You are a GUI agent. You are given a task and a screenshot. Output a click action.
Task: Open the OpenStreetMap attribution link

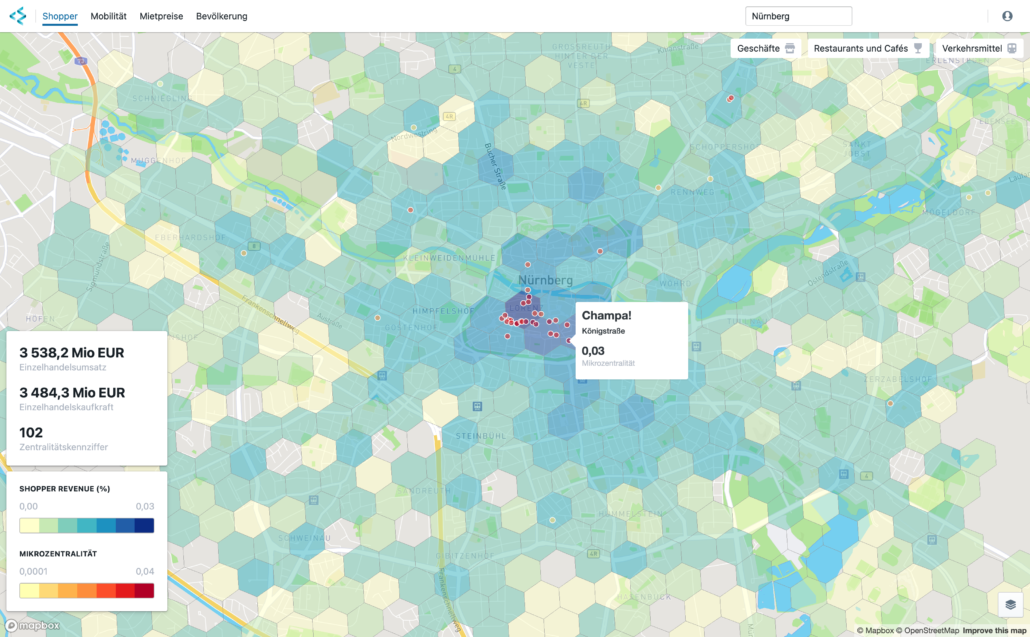pyautogui.click(x=928, y=630)
